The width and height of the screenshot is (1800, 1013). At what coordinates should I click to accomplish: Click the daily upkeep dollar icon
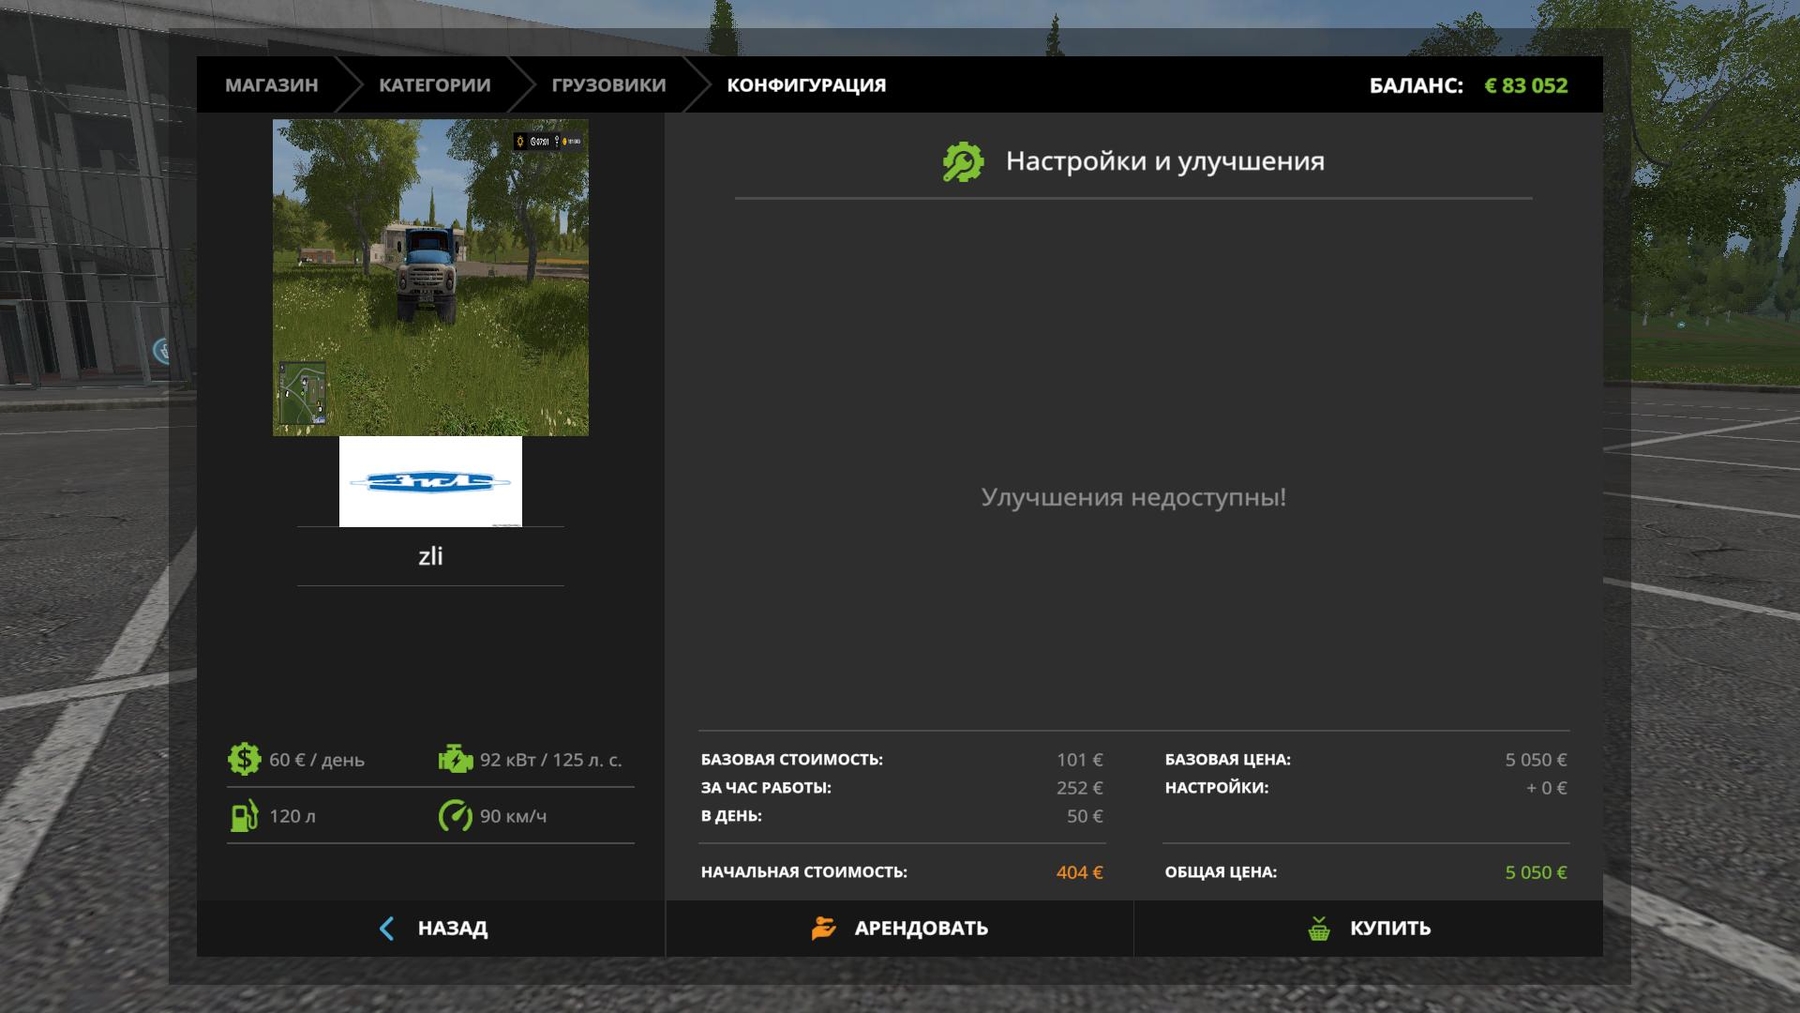click(x=244, y=759)
